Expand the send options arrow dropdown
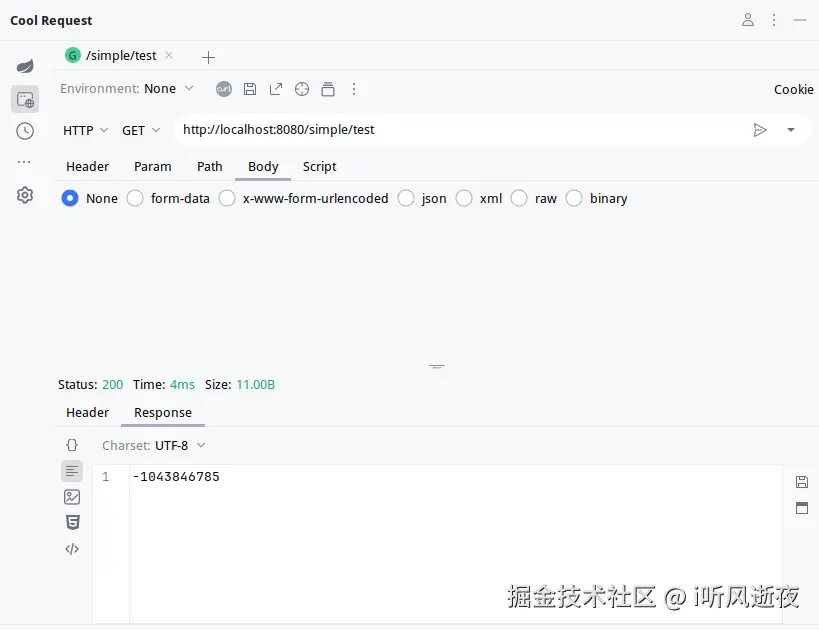The height and width of the screenshot is (630, 819). [791, 130]
